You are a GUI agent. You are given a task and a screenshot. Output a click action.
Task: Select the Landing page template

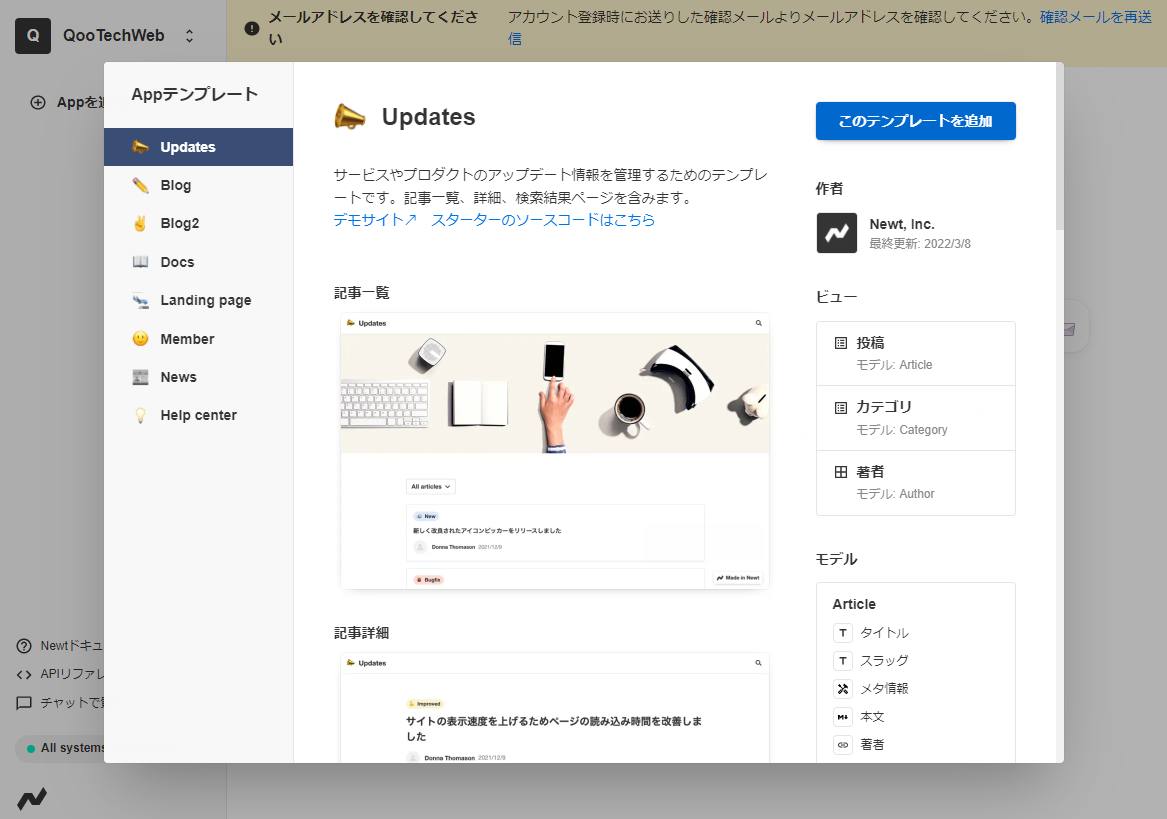point(198,300)
